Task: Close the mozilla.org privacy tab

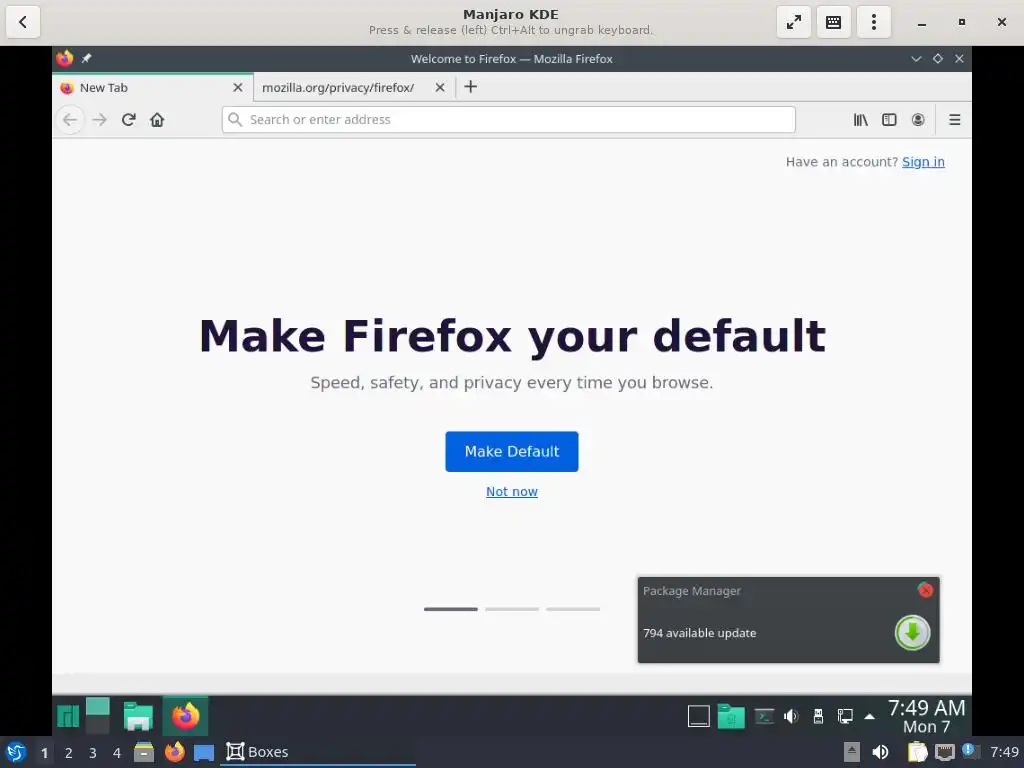Action: point(440,88)
